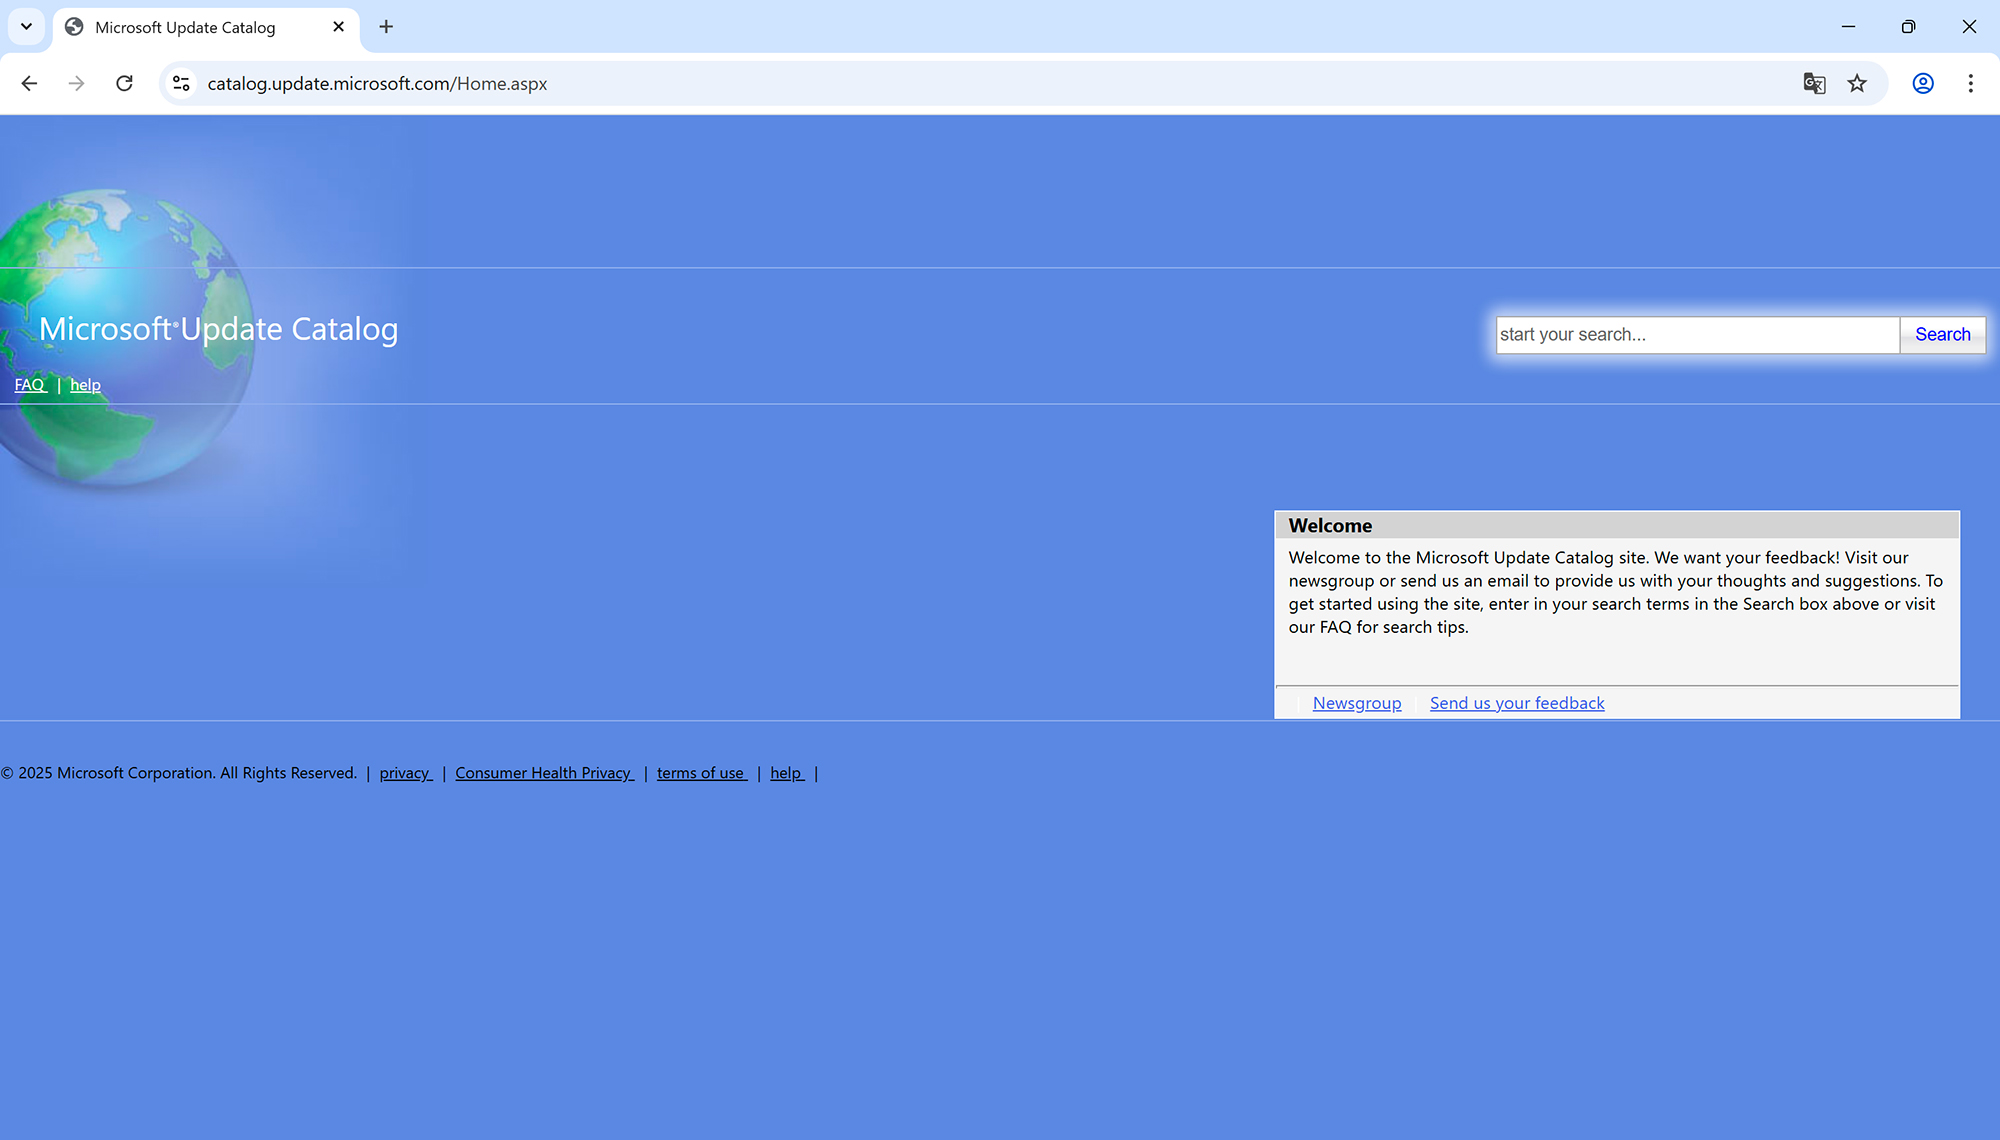Go back to the previous page

click(29, 84)
